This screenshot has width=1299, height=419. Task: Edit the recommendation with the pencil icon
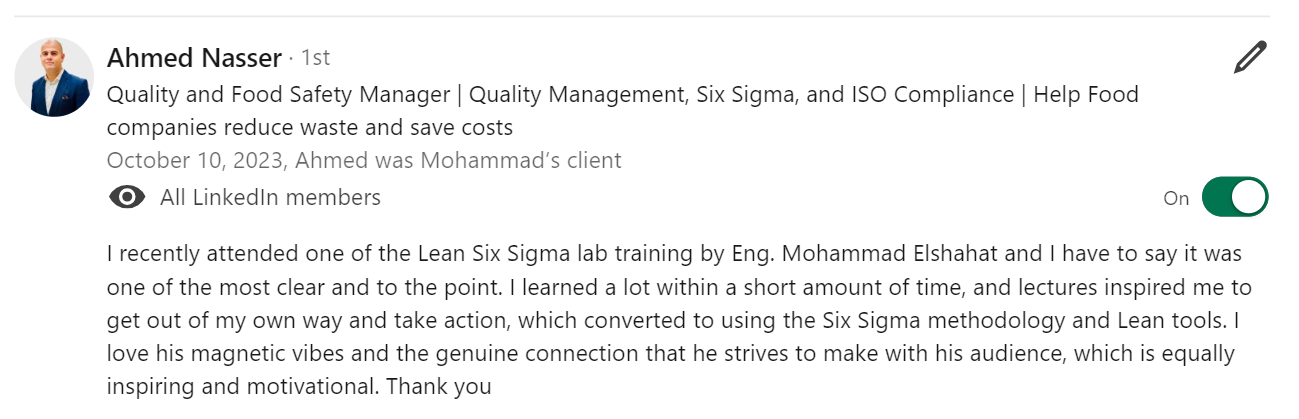1250,58
